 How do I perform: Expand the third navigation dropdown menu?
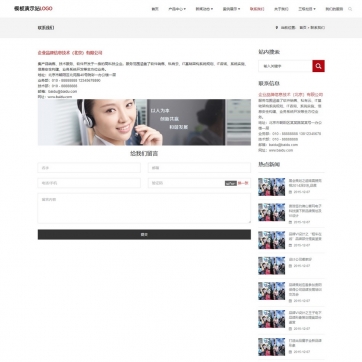204,9
